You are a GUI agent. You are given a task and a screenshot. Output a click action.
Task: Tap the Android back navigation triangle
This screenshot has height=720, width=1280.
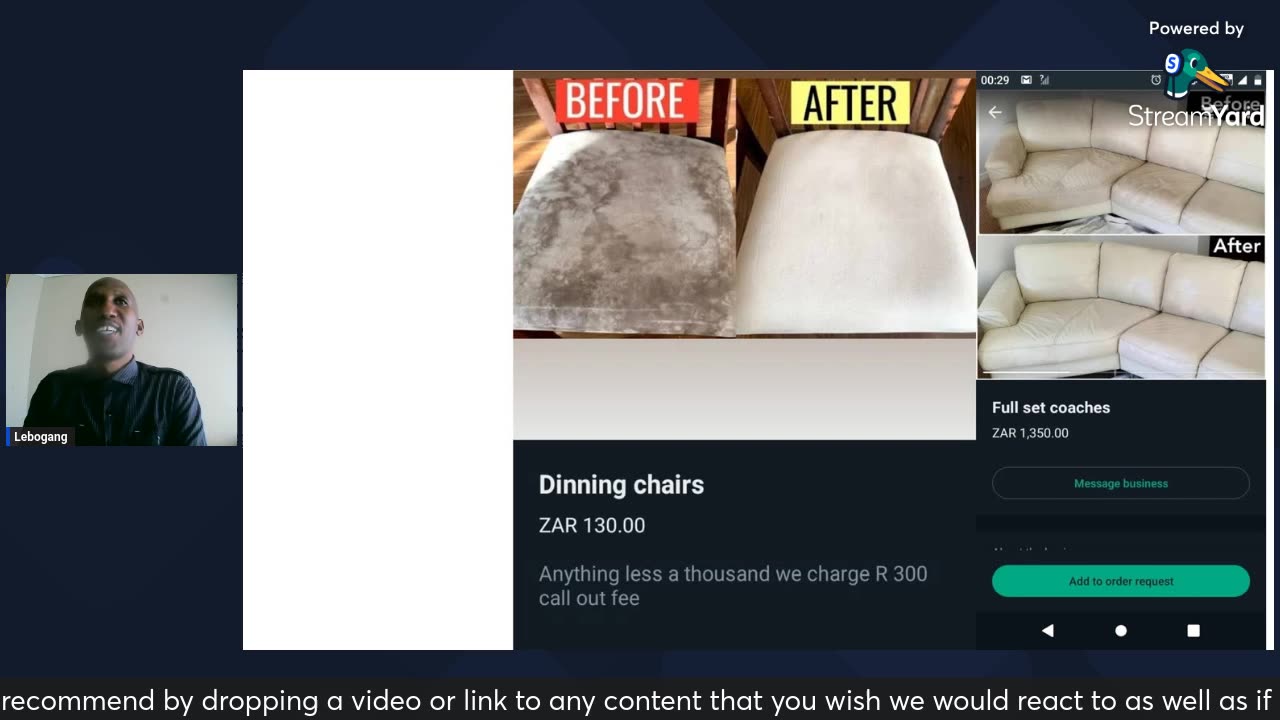tap(1048, 631)
